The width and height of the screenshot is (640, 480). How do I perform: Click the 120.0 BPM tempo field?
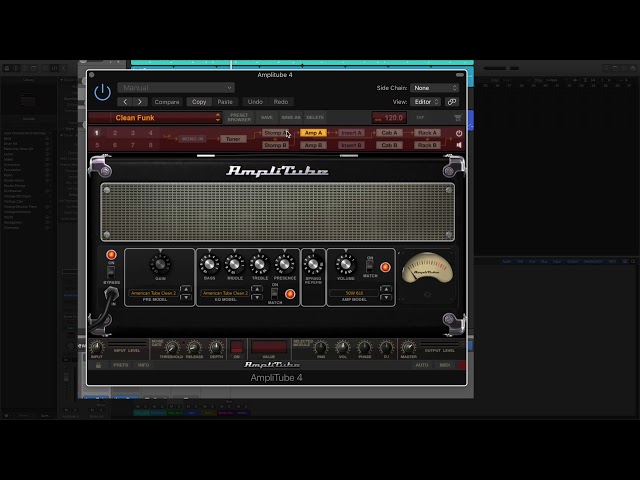click(x=389, y=118)
